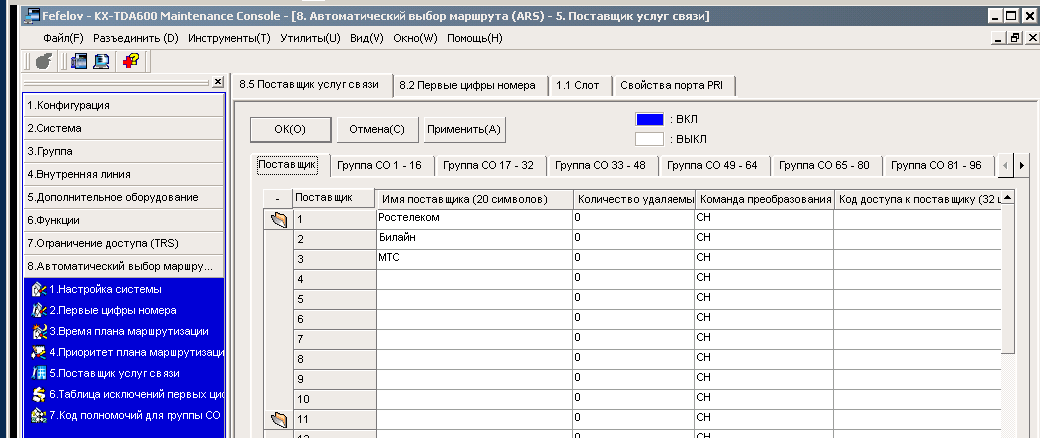Viewport: 1040px width, 438px height.
Task: Open the Помощь(H) menu
Action: point(475,38)
